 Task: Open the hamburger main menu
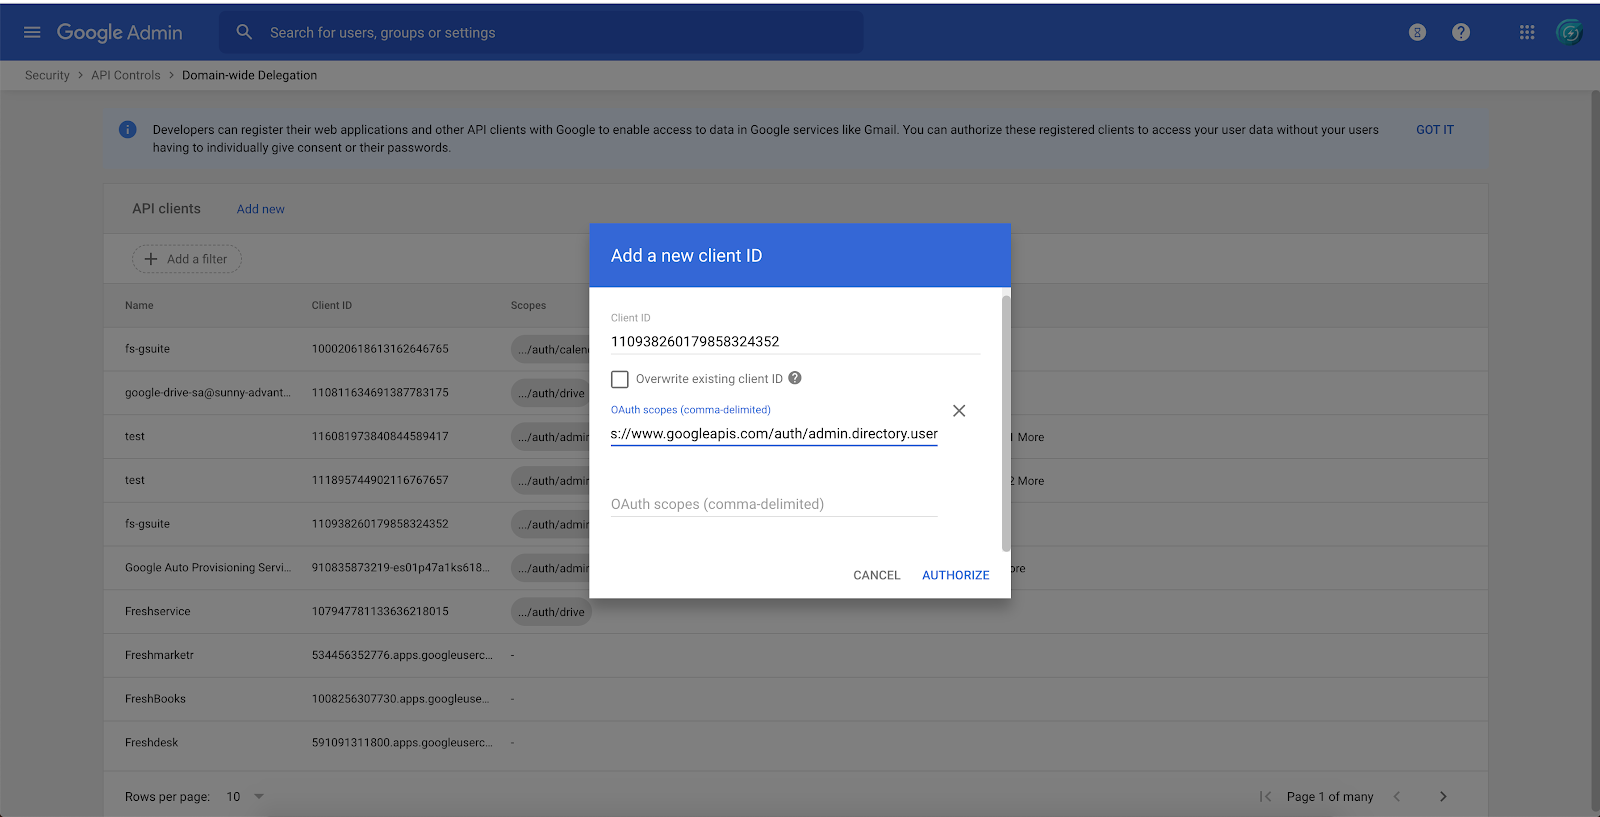pos(32,32)
